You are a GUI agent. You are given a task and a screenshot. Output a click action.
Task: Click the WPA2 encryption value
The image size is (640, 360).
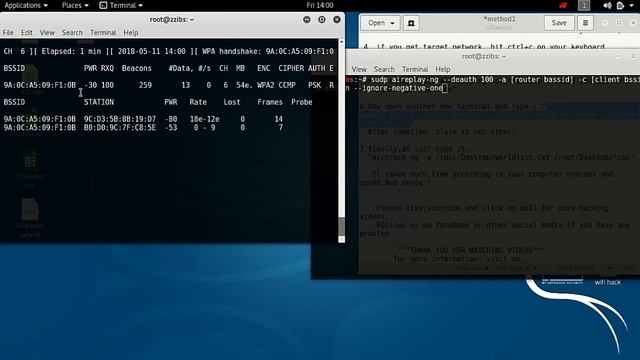tap(265, 85)
